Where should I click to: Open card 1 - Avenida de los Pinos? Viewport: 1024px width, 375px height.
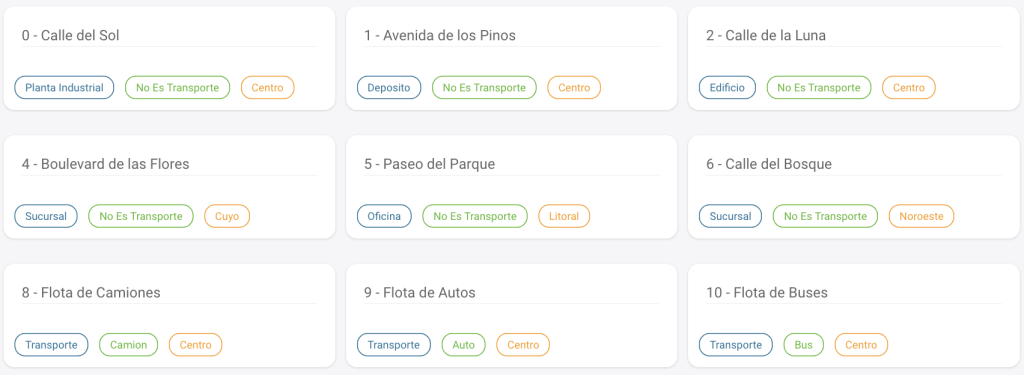511,58
